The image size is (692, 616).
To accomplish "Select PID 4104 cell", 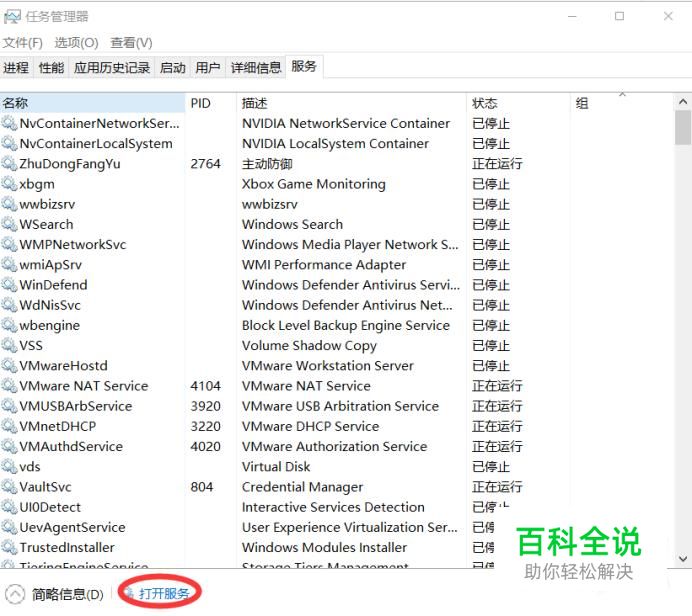I will tap(205, 386).
